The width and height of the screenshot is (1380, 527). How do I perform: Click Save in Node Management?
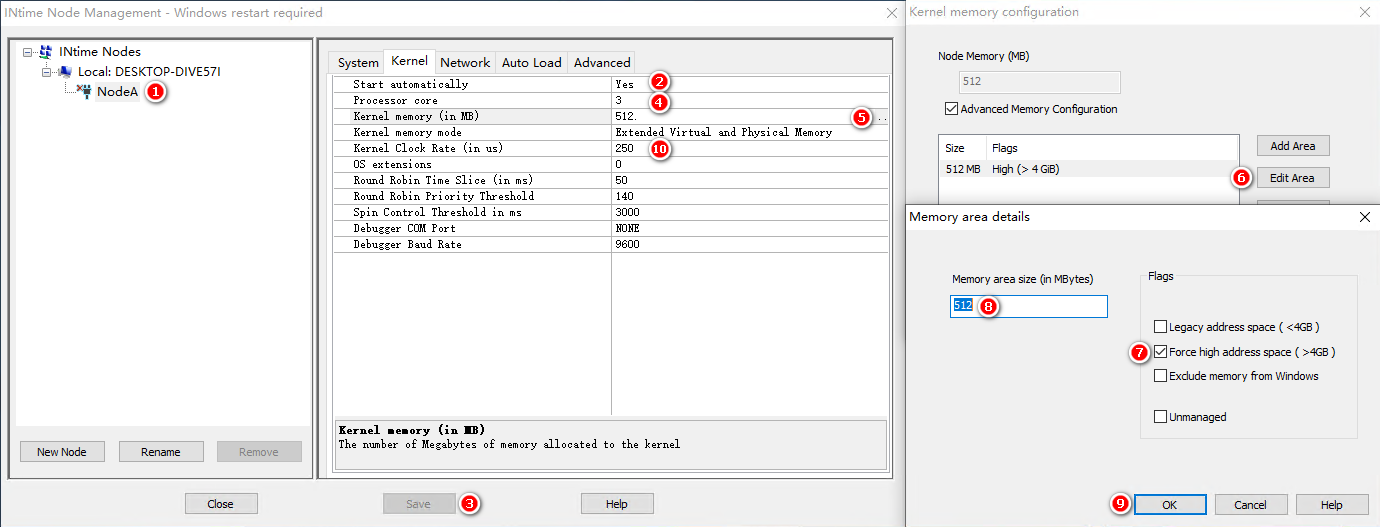coord(419,504)
